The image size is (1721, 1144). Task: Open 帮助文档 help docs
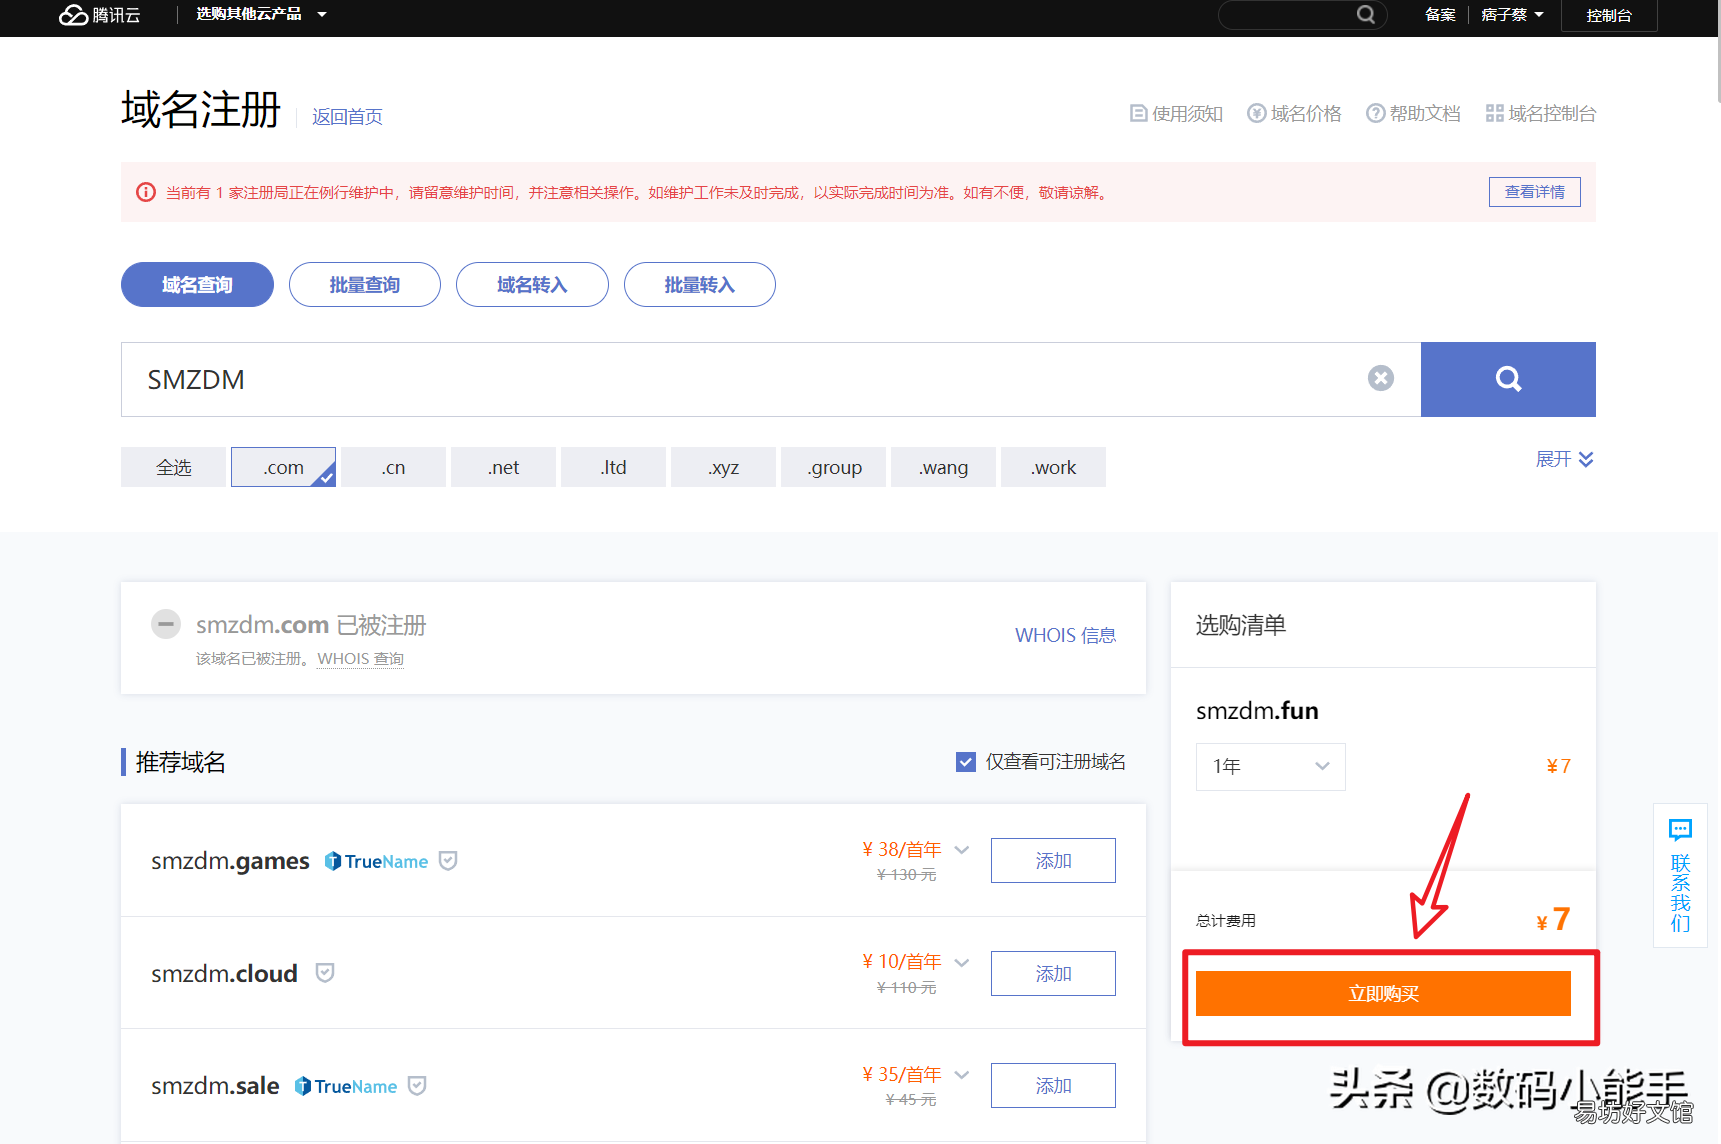1413,114
